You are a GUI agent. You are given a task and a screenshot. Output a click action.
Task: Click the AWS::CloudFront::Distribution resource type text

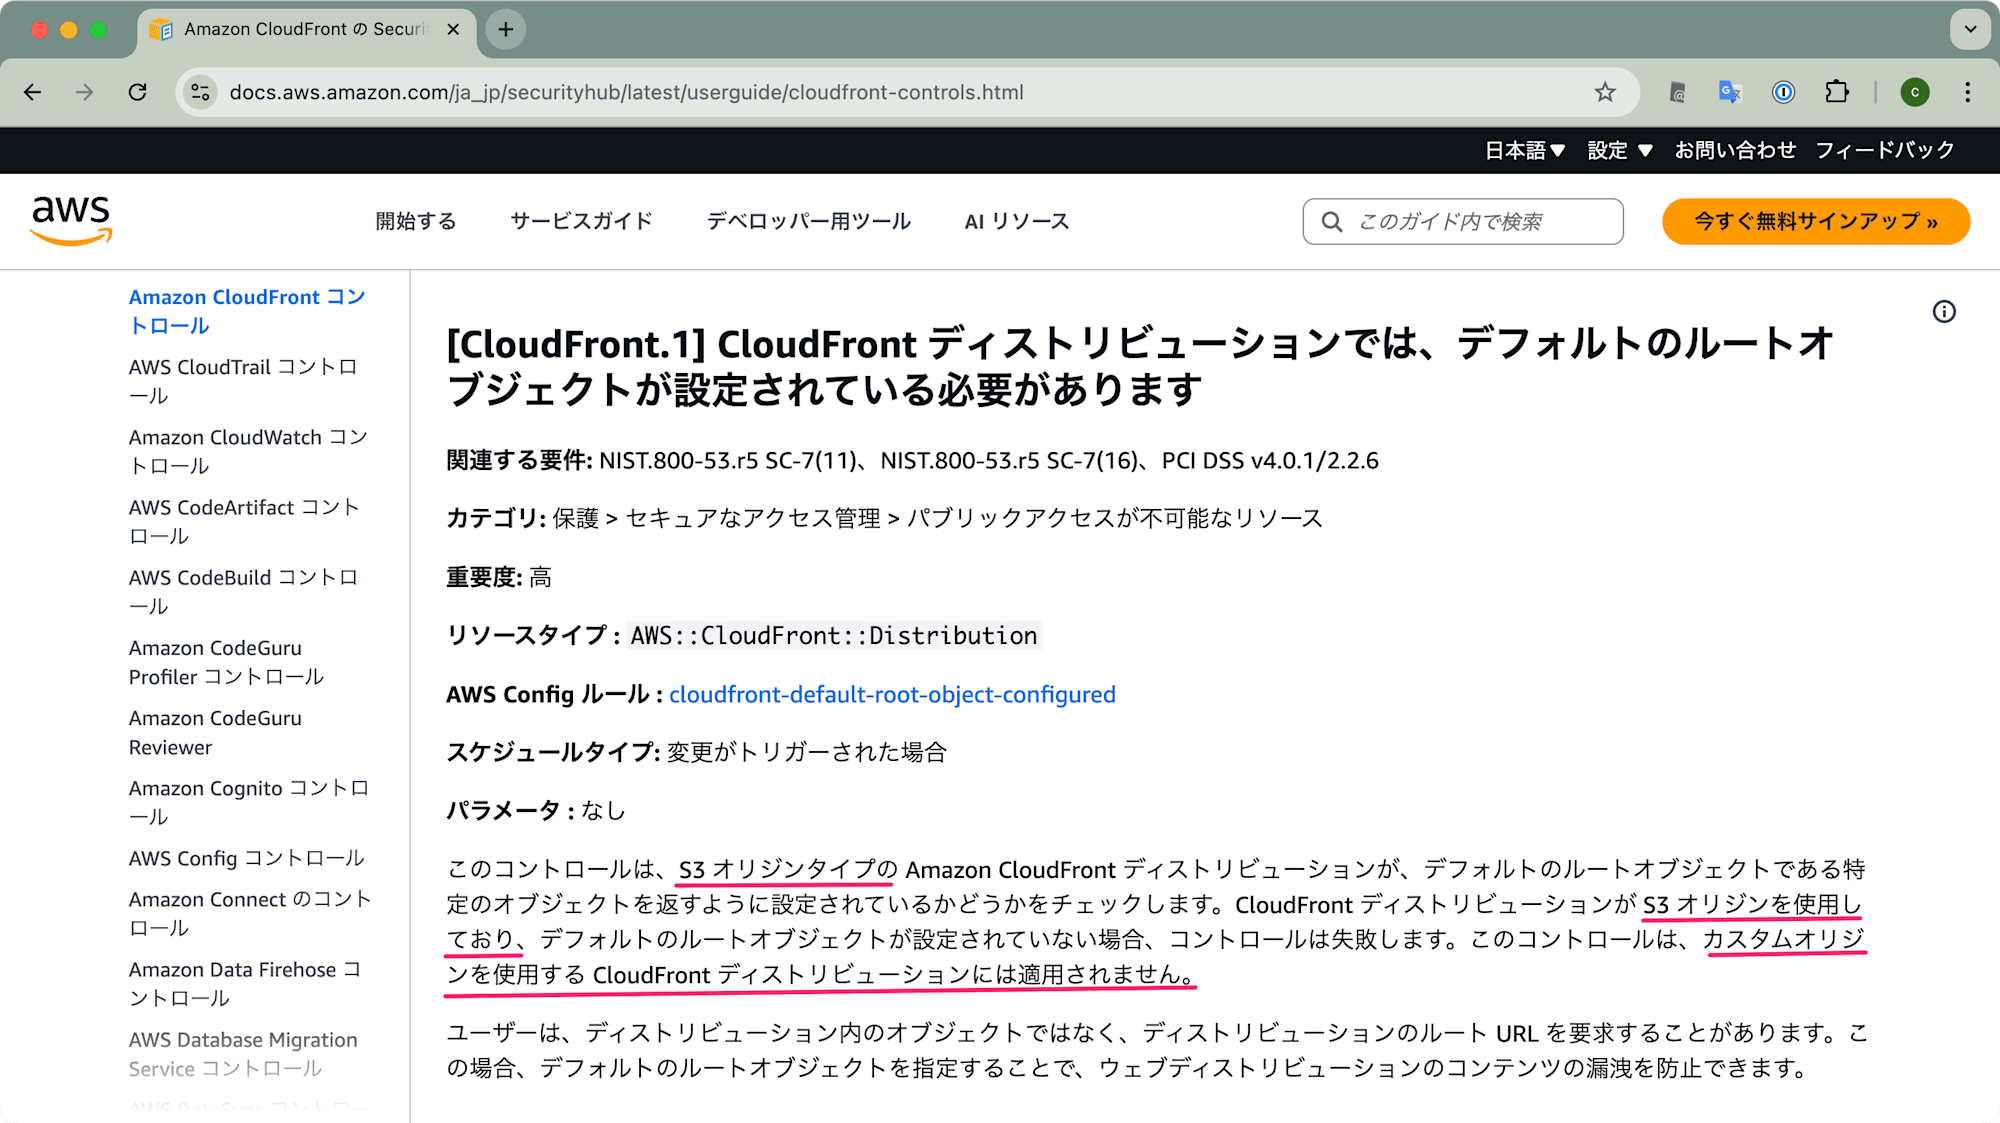(834, 635)
